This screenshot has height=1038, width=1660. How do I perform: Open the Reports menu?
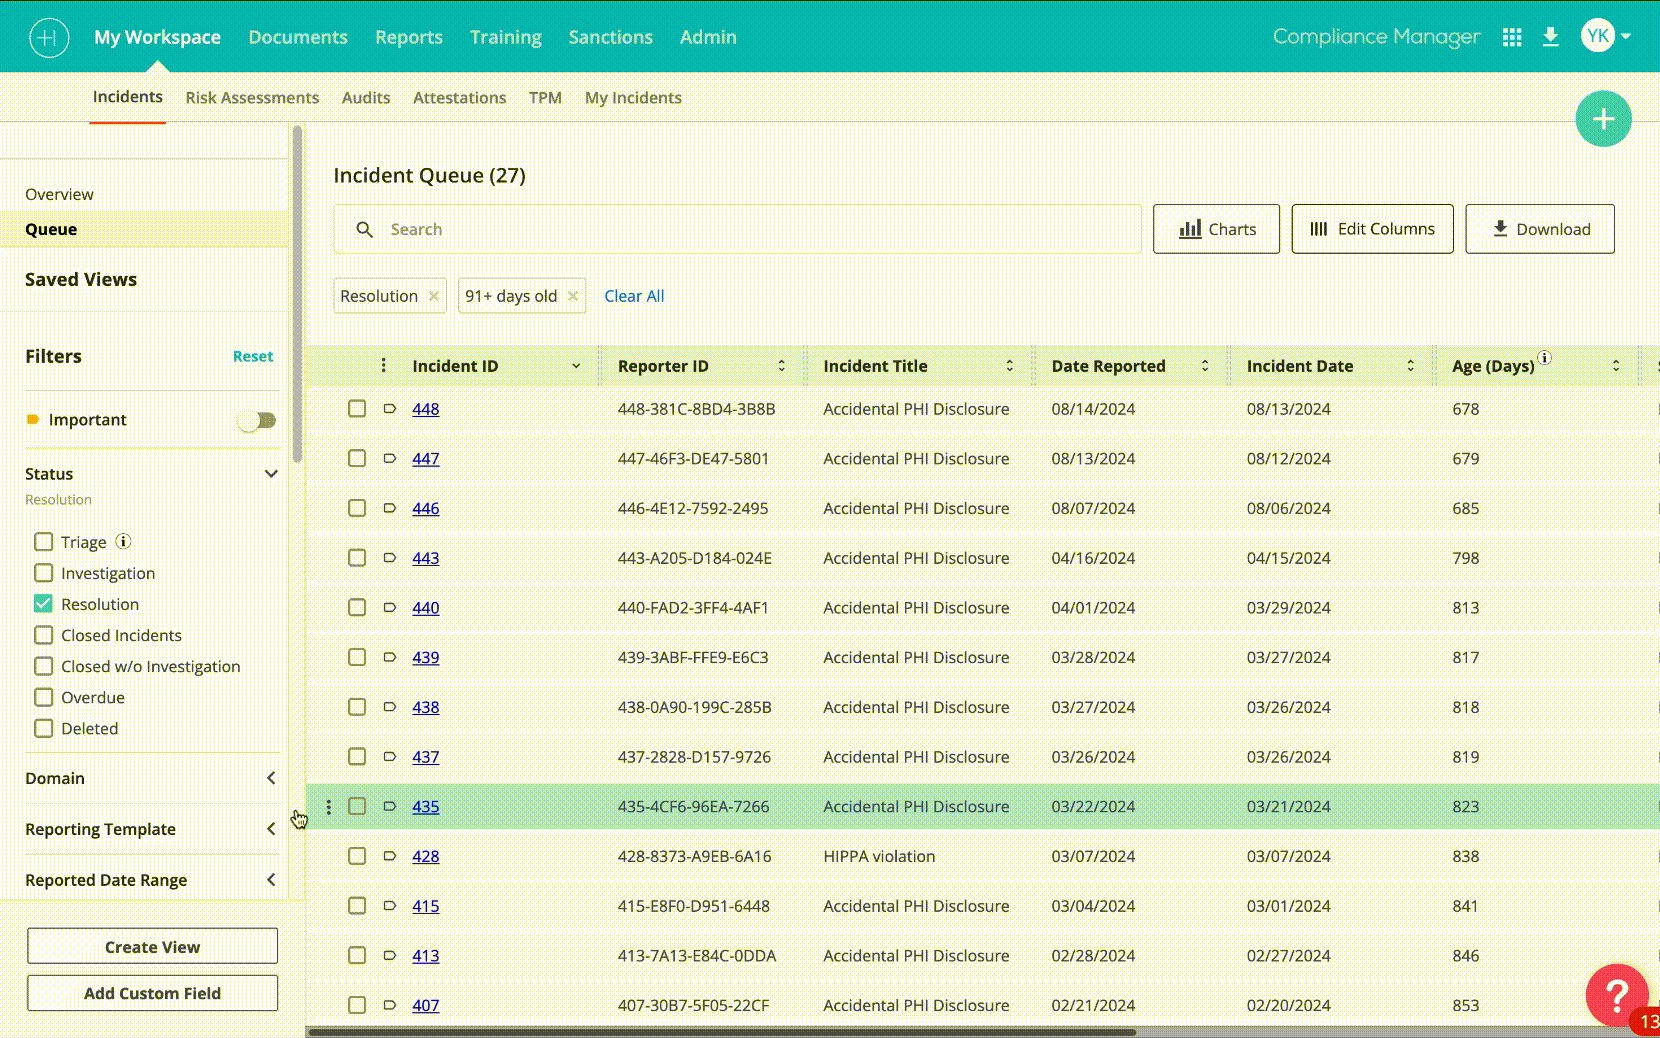pyautogui.click(x=409, y=37)
